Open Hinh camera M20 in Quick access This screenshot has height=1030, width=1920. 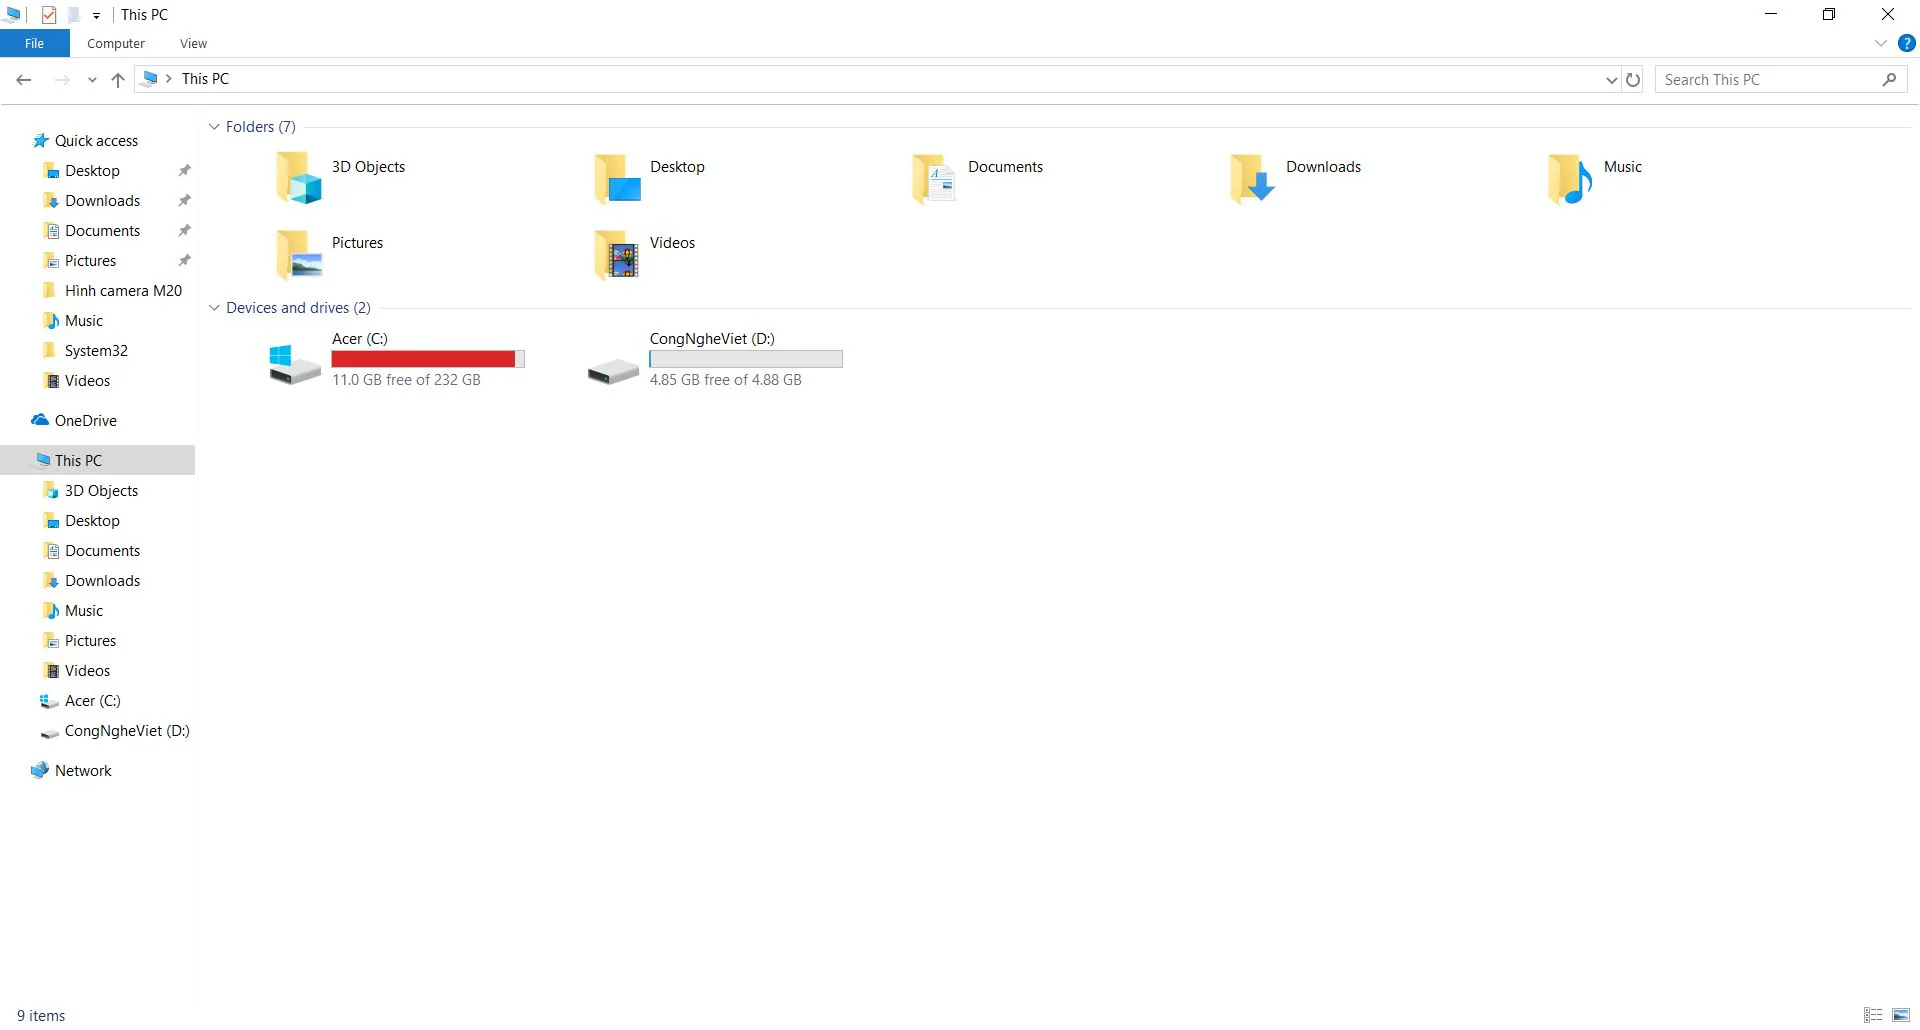pyautogui.click(x=123, y=291)
